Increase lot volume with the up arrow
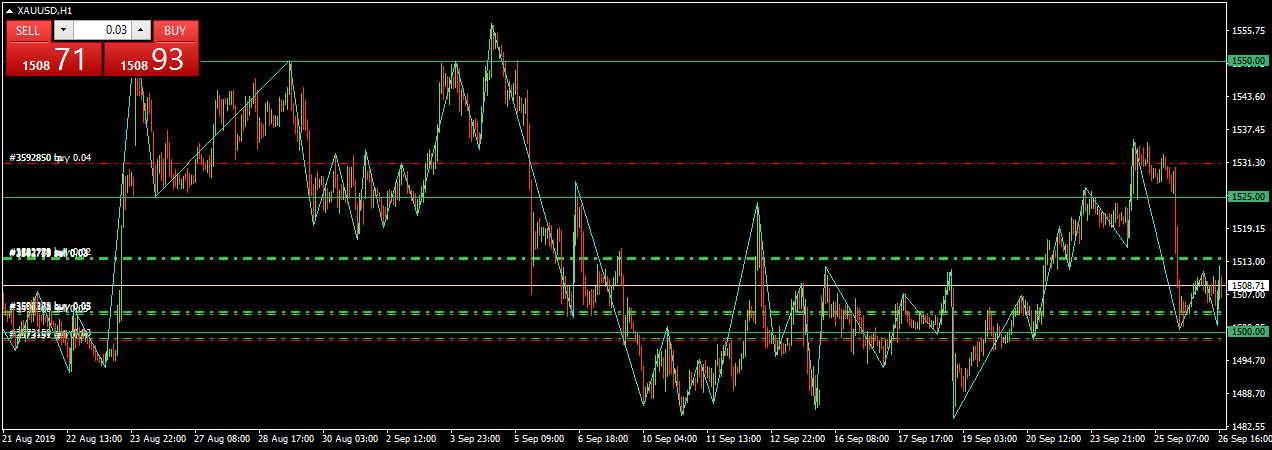The image size is (1272, 450). (x=141, y=30)
